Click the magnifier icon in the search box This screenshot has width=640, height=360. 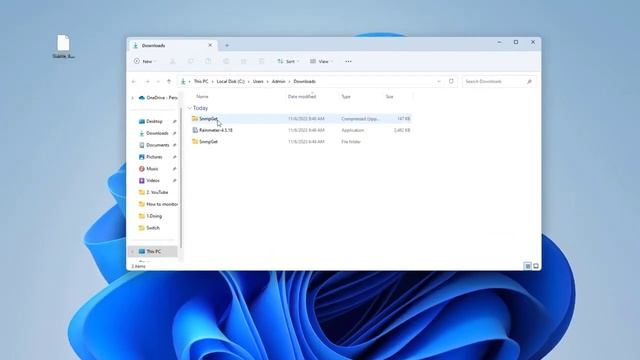click(529, 82)
